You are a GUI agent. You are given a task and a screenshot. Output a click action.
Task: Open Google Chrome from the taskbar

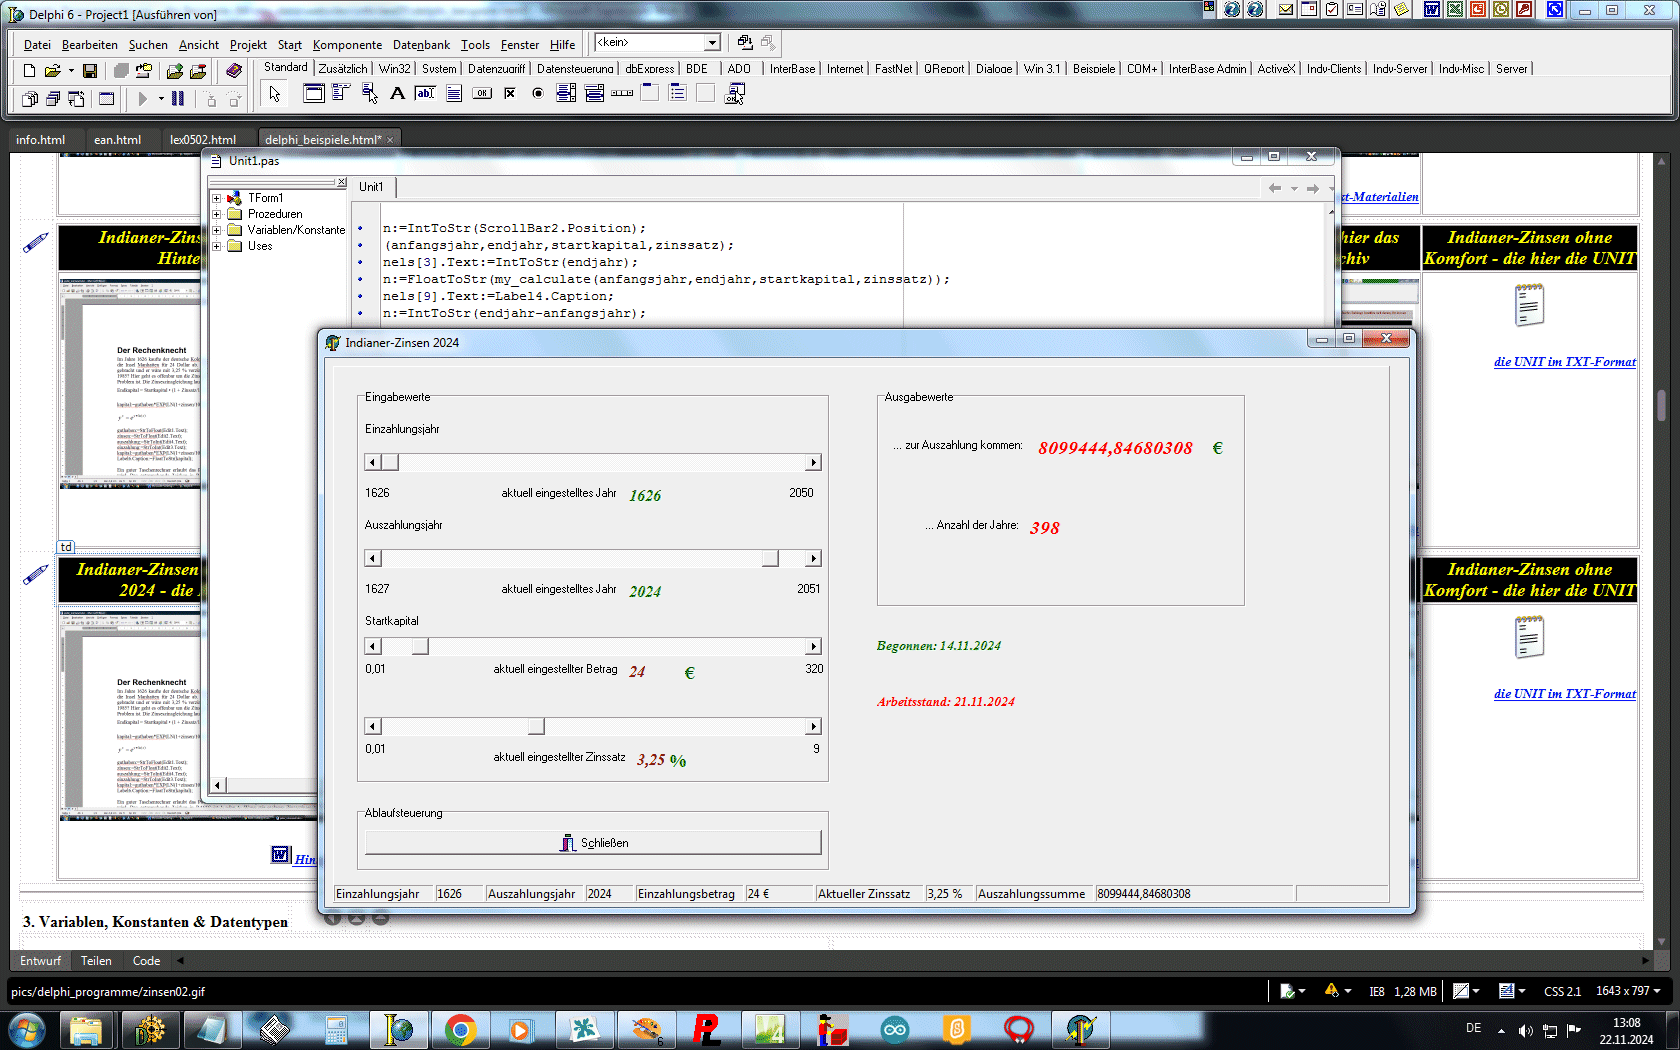tap(461, 1029)
